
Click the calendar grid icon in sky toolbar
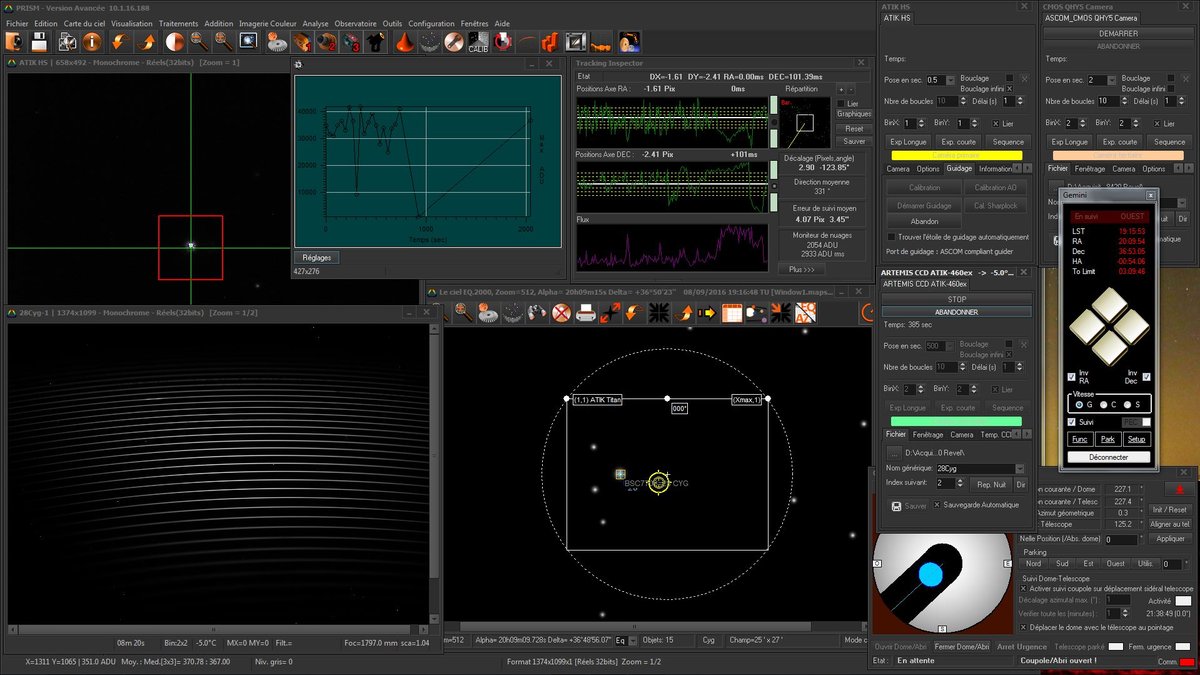pyautogui.click(x=732, y=313)
